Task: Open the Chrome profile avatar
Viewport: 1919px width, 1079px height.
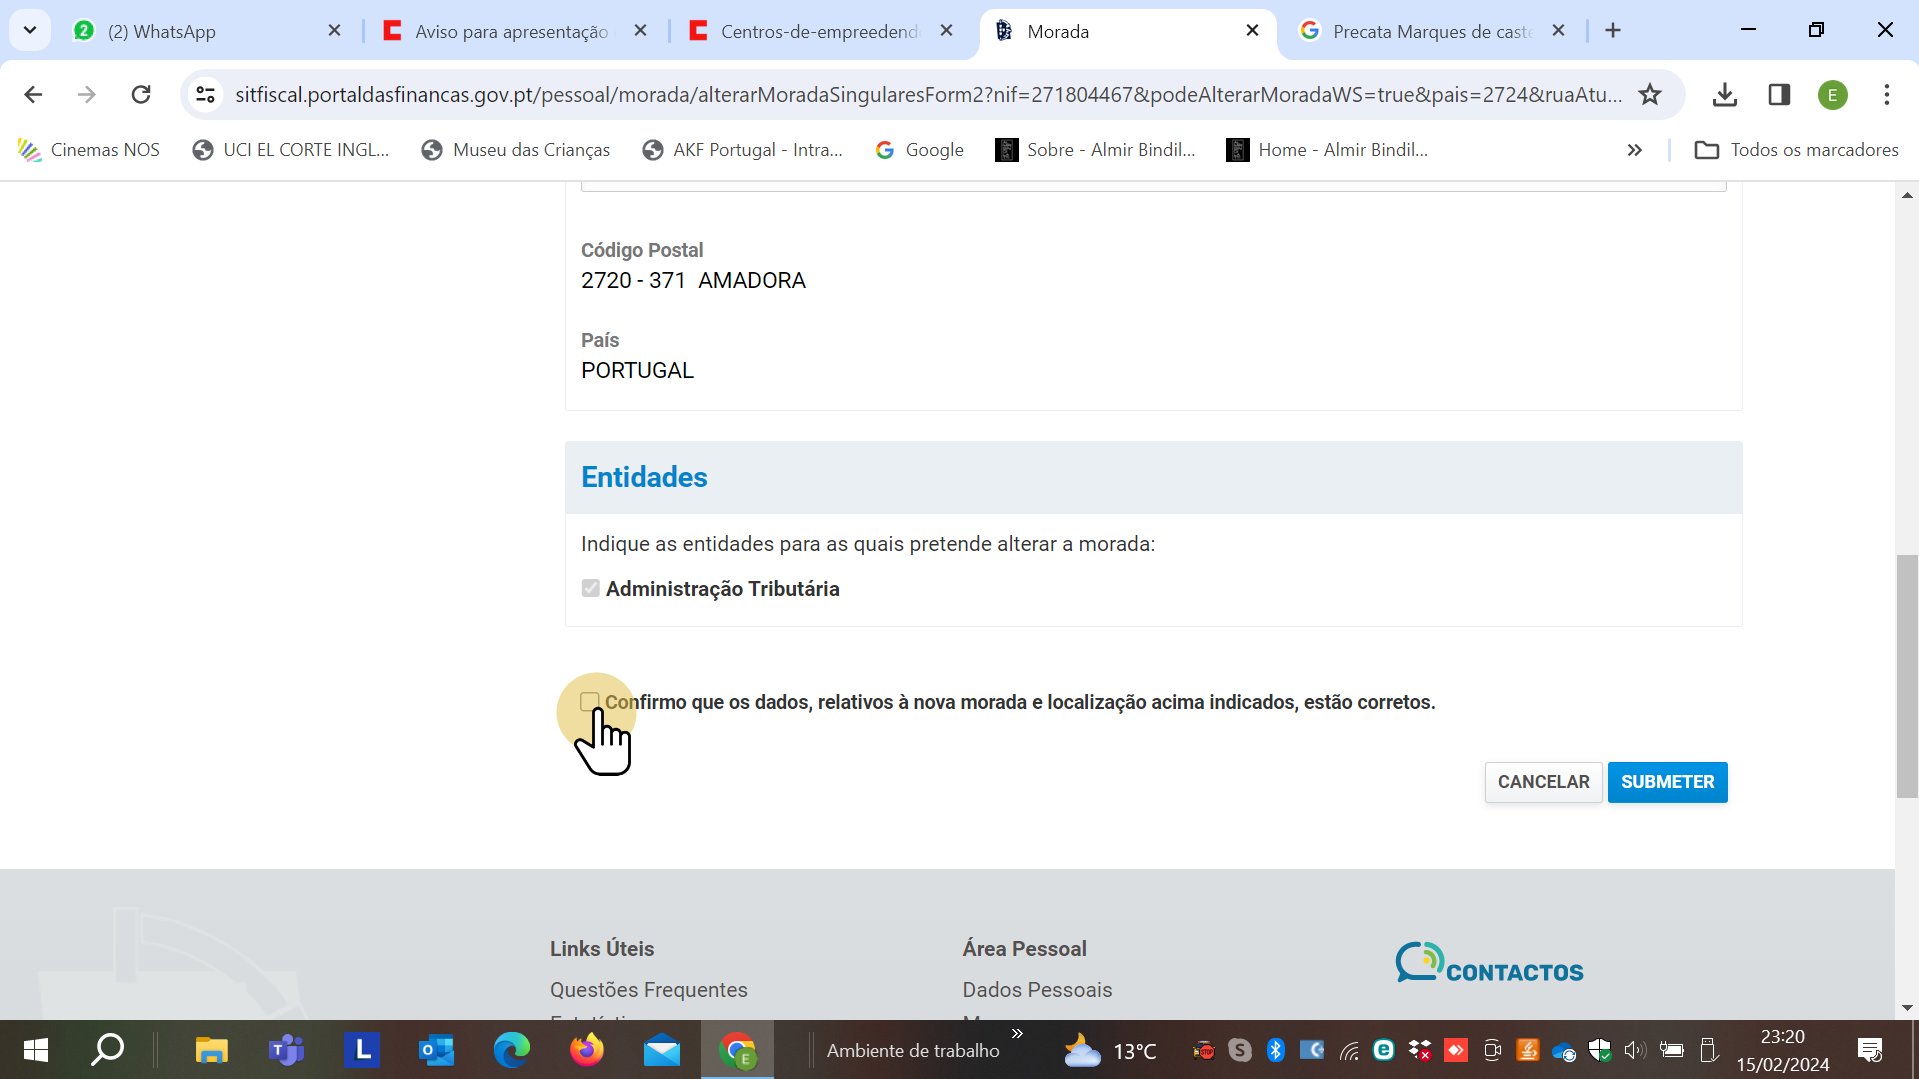Action: (x=1832, y=95)
